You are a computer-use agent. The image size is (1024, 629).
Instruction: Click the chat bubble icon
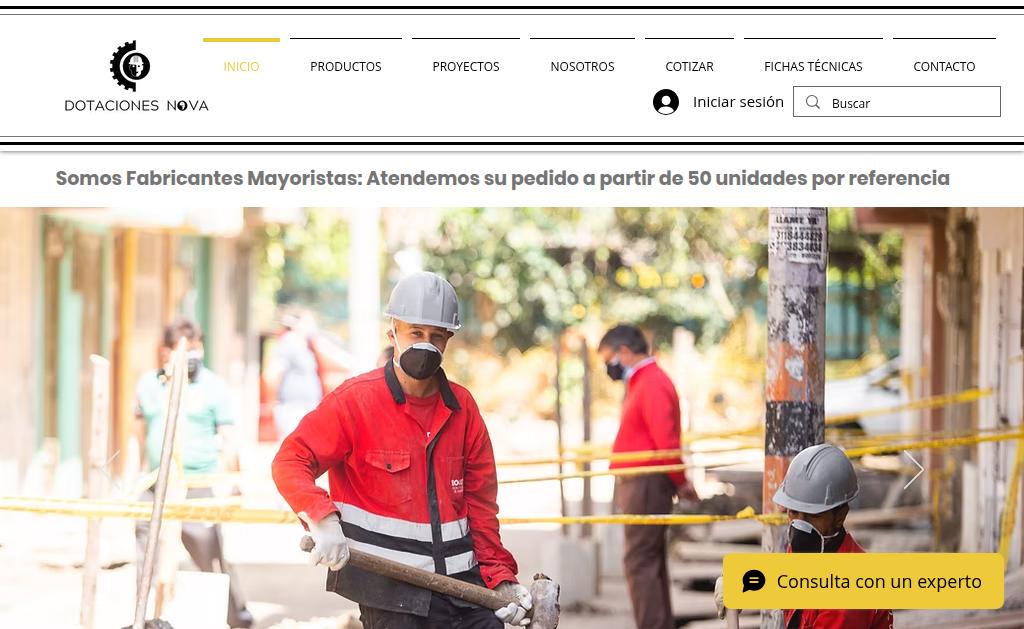pos(754,581)
